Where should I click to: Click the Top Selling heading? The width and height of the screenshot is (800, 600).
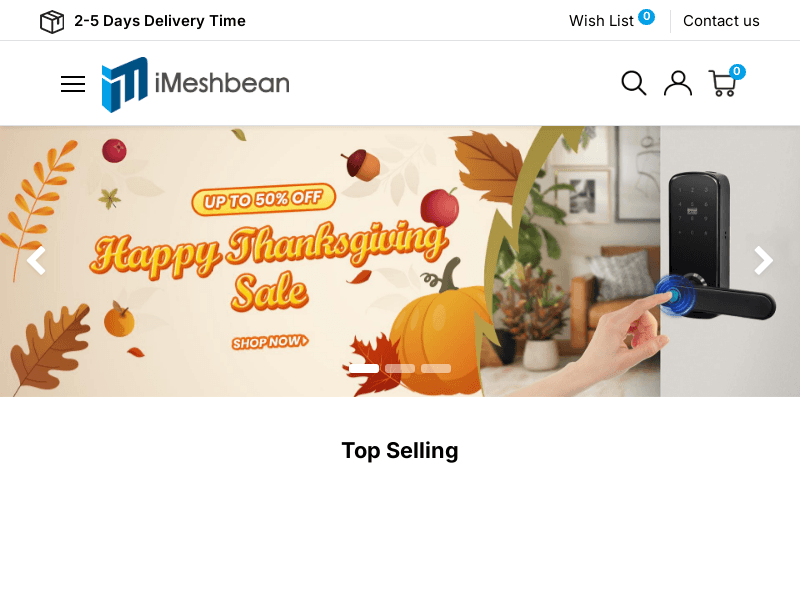click(x=400, y=451)
